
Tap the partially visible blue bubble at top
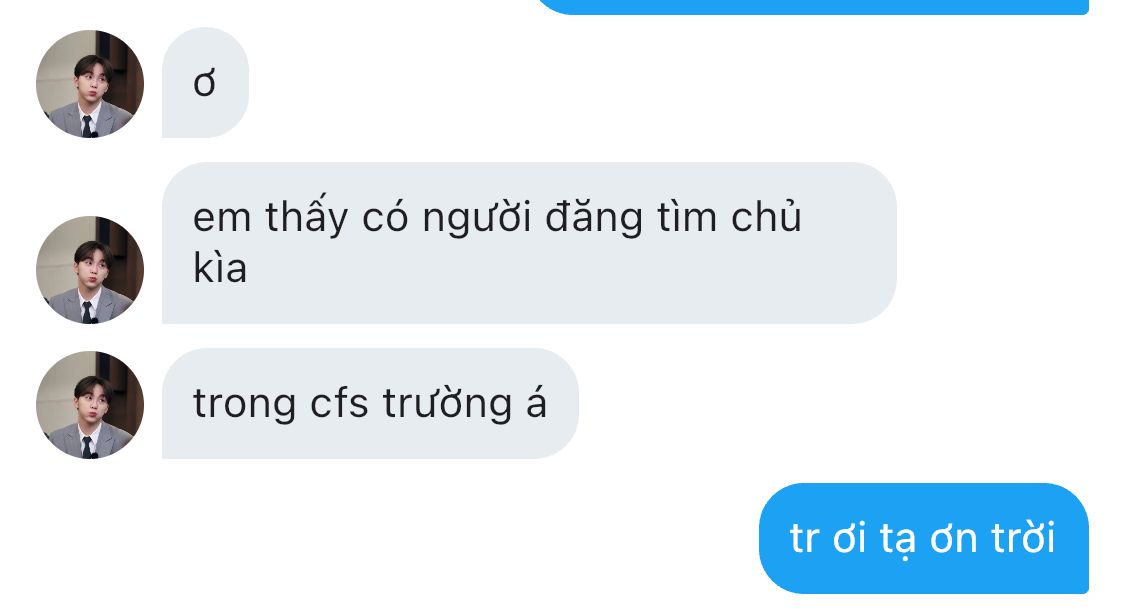[x=813, y=6]
